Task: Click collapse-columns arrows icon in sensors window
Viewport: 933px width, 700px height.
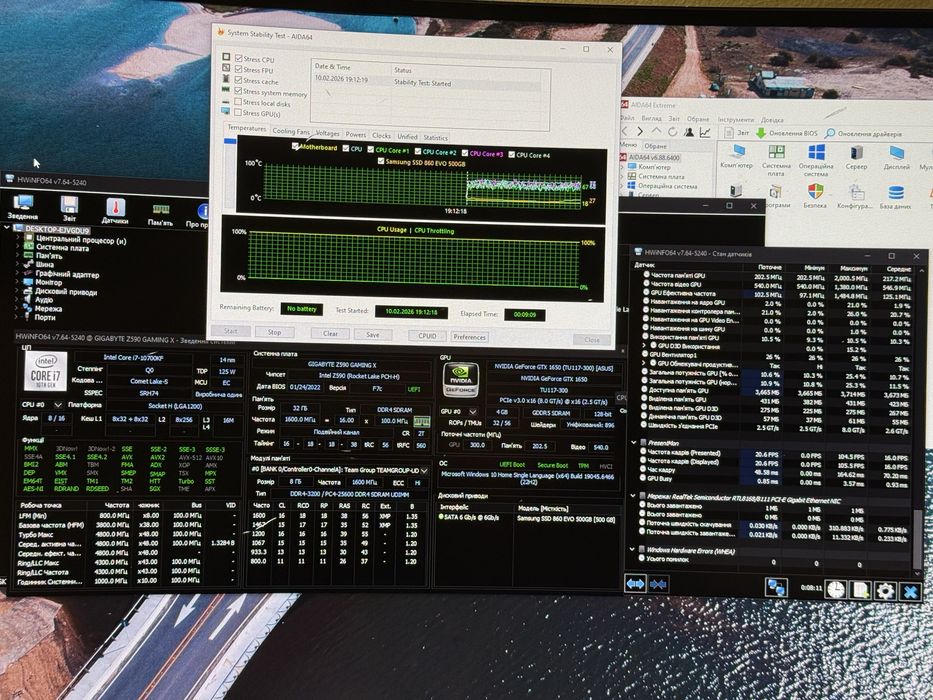Action: (x=658, y=585)
